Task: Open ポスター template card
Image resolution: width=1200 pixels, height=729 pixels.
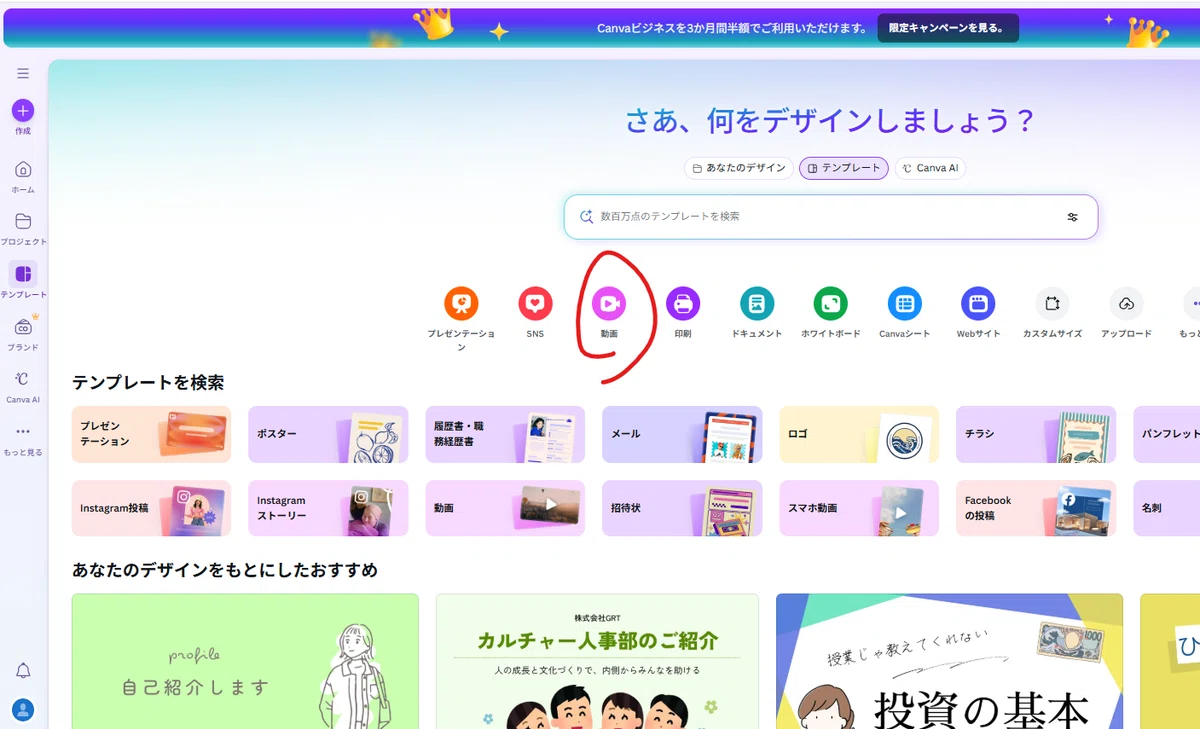Action: coord(328,434)
